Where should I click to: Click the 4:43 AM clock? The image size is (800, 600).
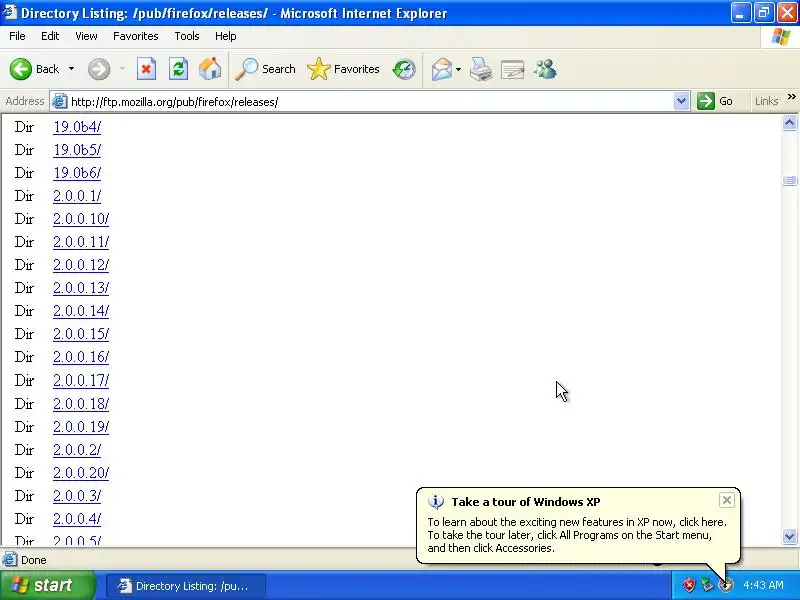click(x=763, y=585)
